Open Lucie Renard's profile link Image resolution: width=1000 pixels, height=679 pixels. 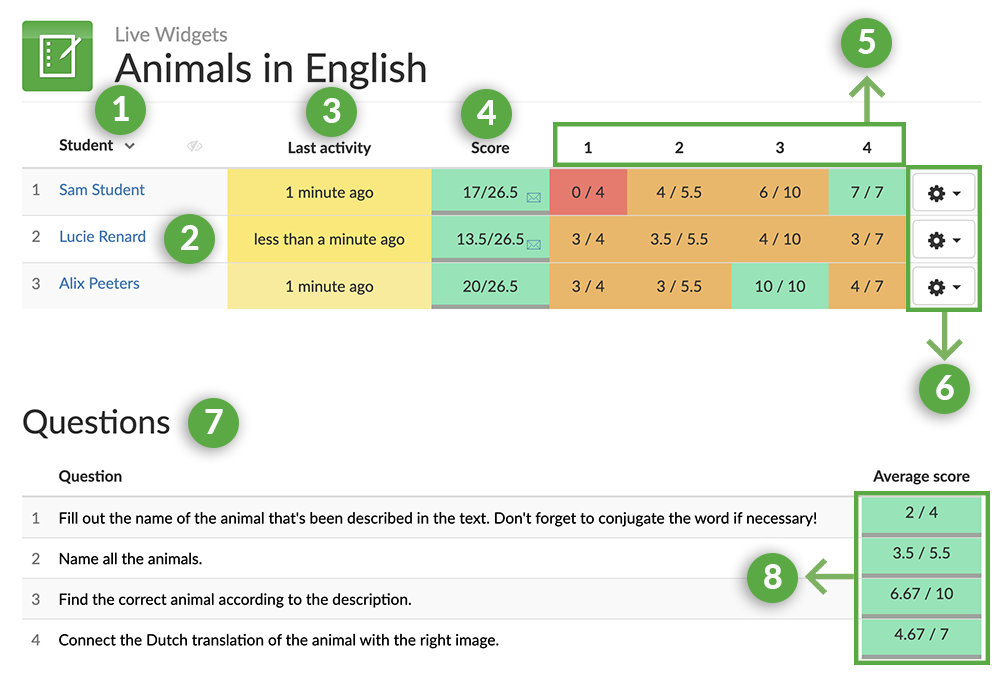[x=102, y=236]
